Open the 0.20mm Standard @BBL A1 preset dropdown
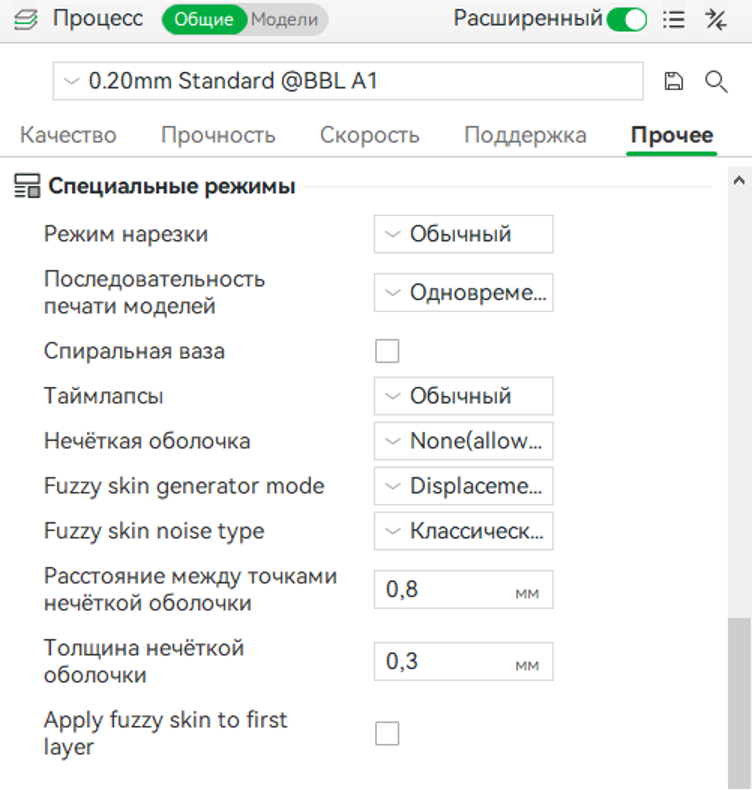The height and width of the screenshot is (790, 752). tap(348, 81)
